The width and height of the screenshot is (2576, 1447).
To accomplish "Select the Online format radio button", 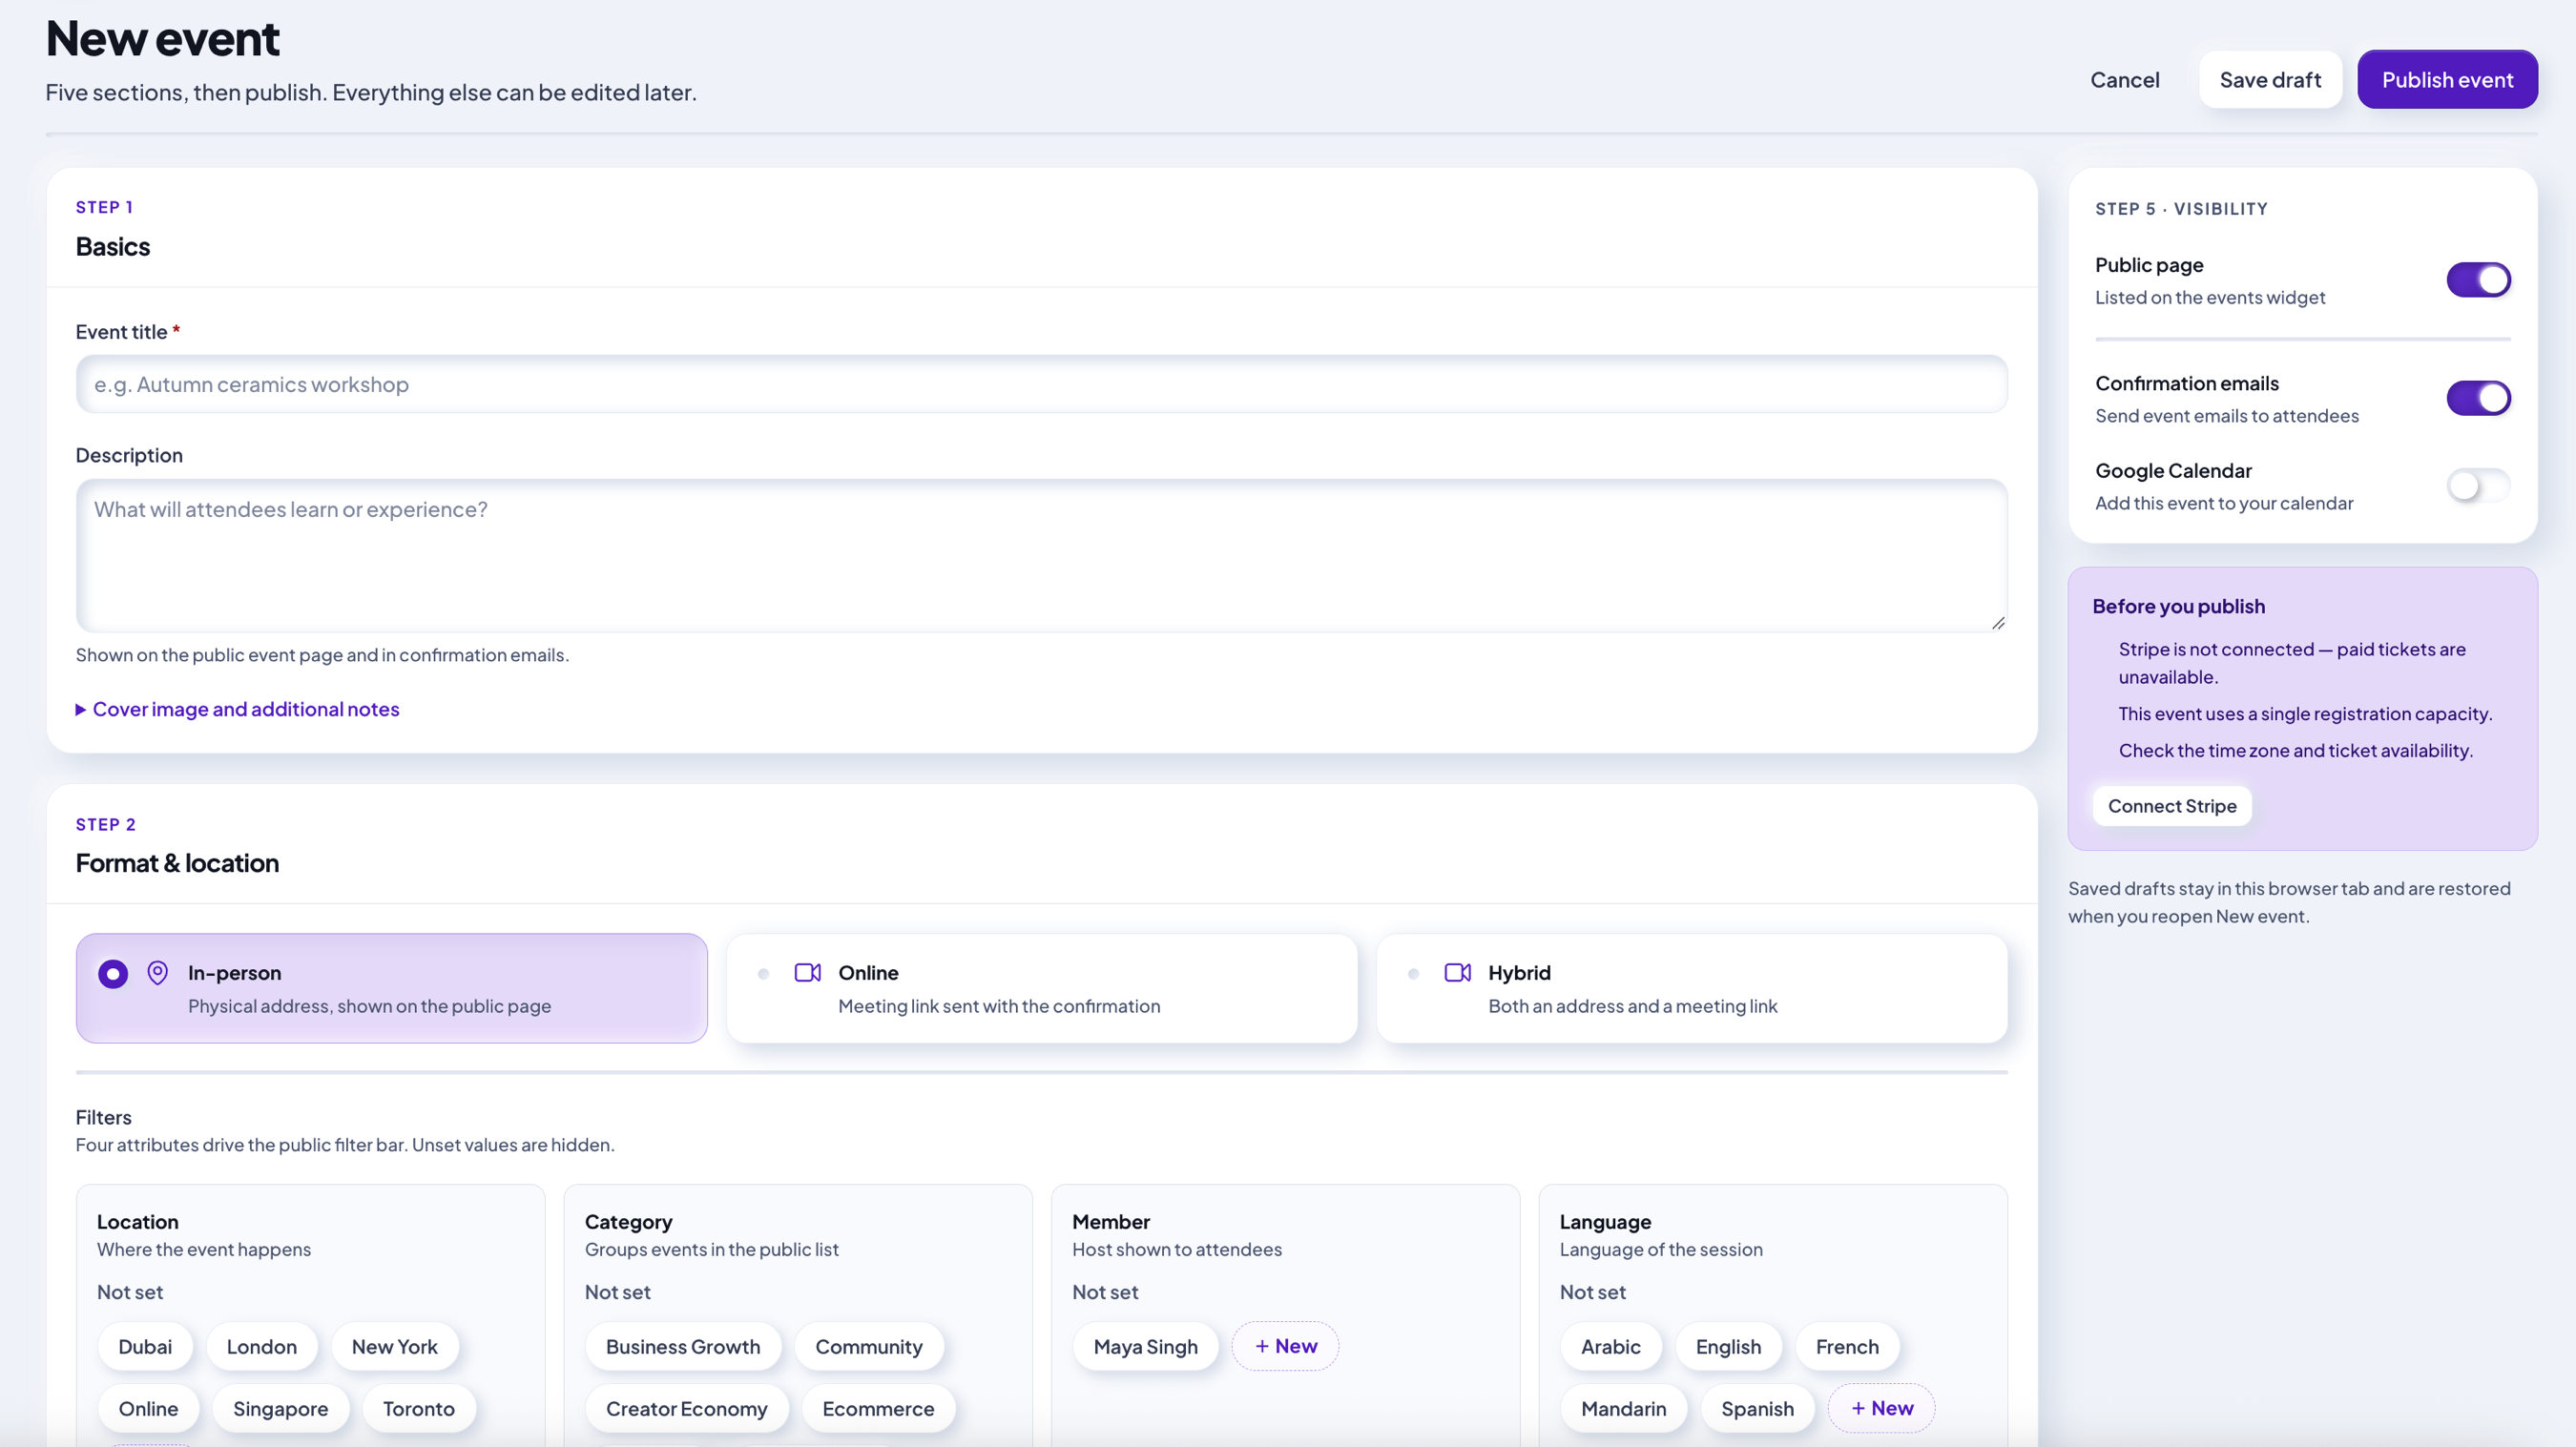I will [763, 973].
